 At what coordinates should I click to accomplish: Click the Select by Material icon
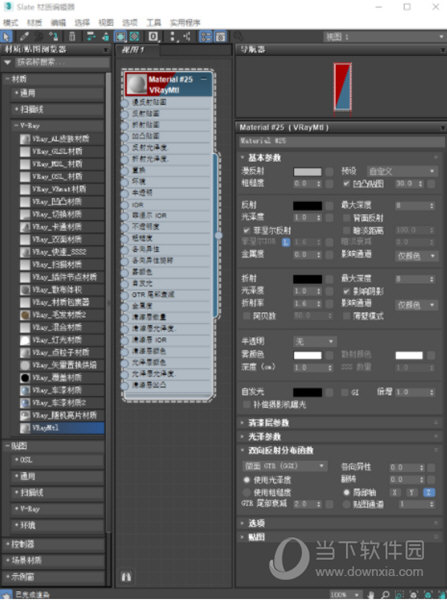pyautogui.click(x=238, y=37)
